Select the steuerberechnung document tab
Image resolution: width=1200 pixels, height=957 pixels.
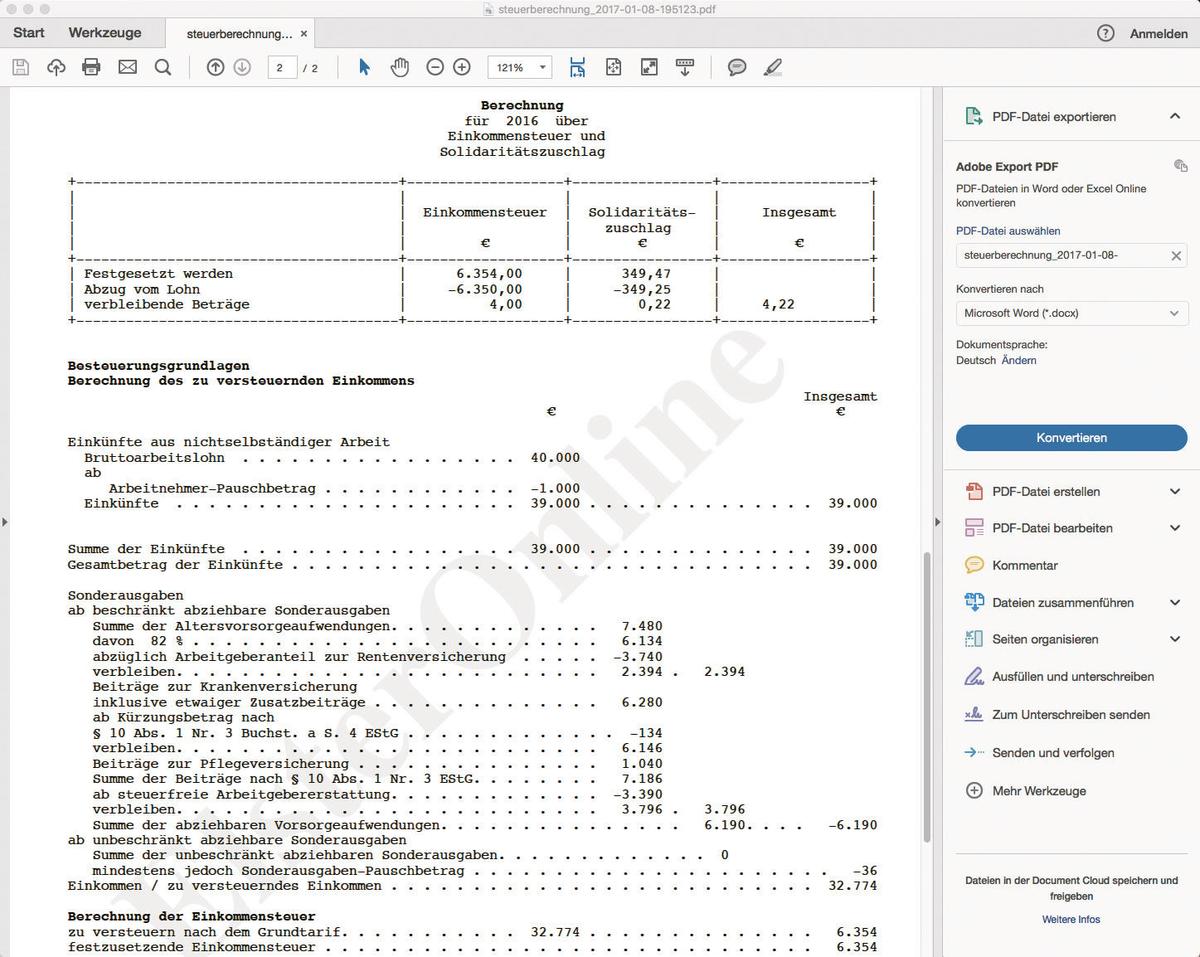[239, 34]
